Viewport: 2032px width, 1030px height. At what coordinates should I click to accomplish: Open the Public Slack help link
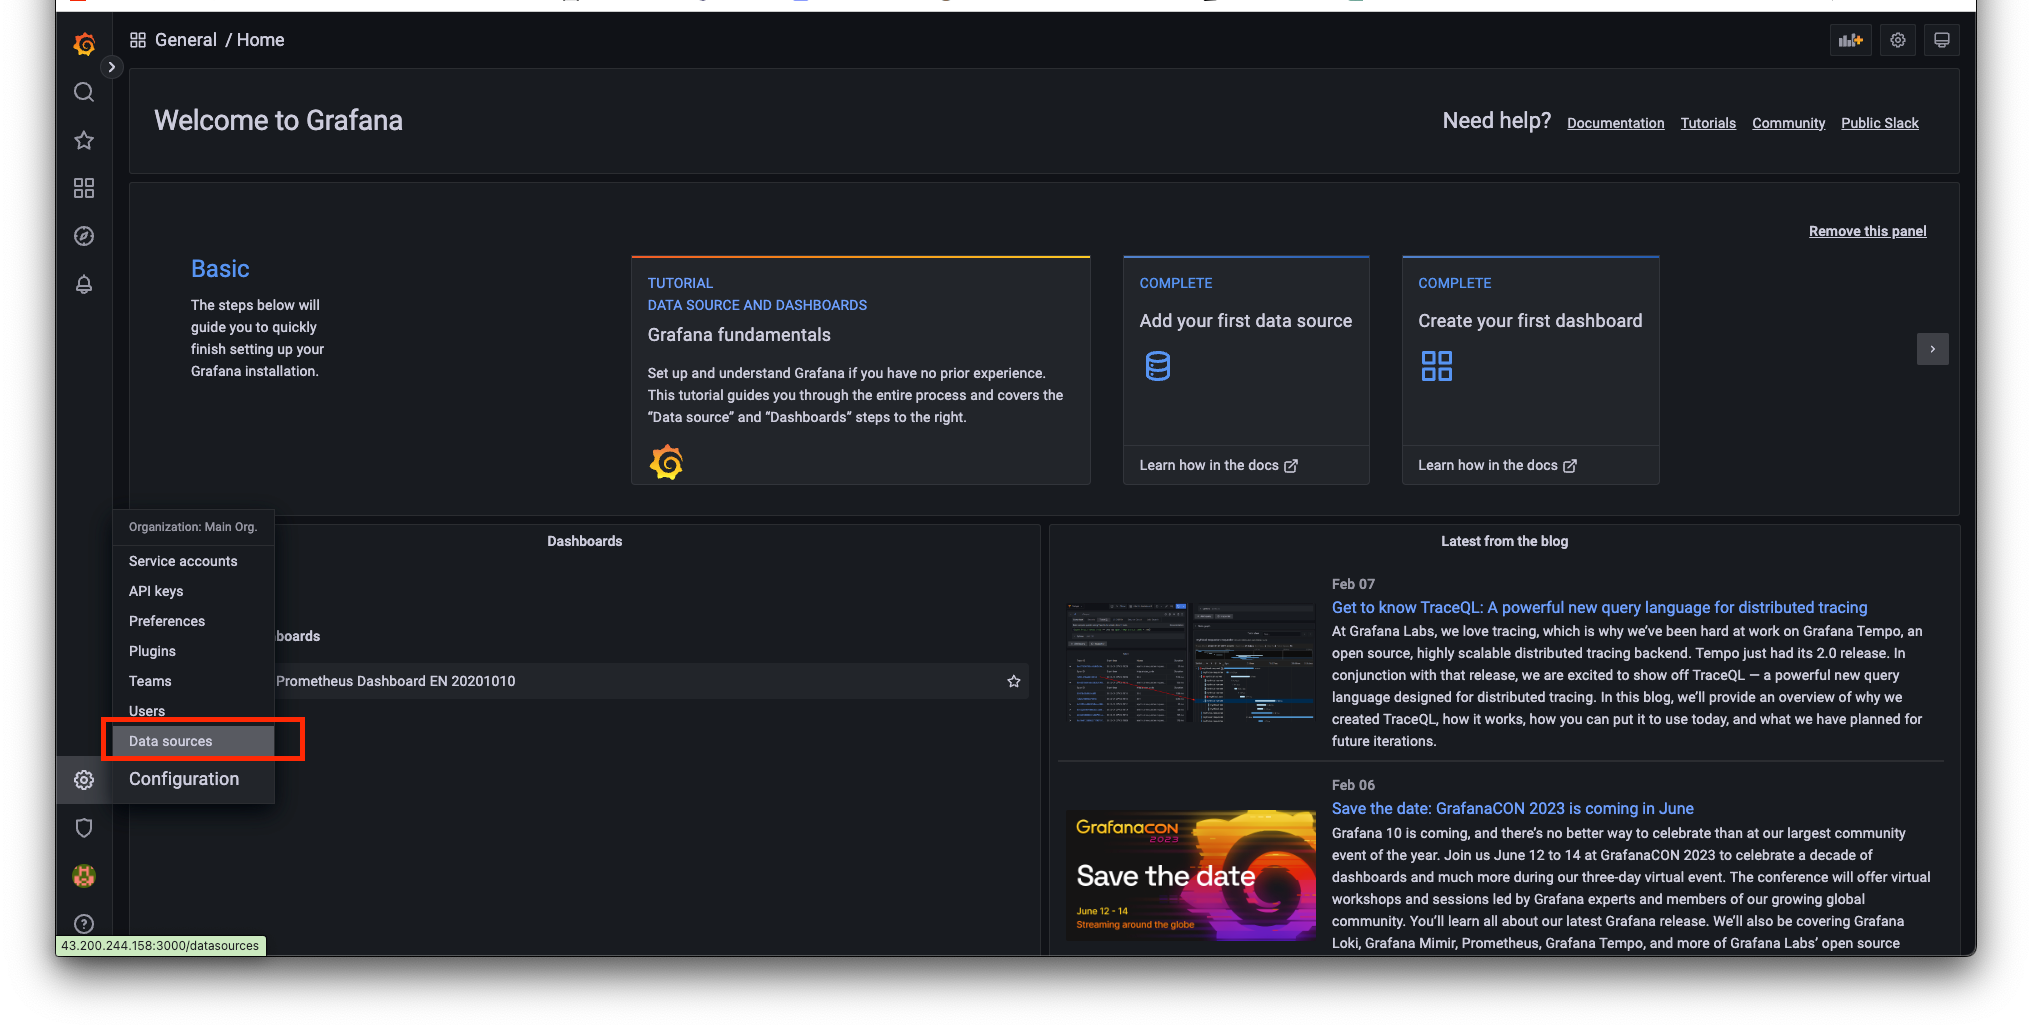[1879, 123]
